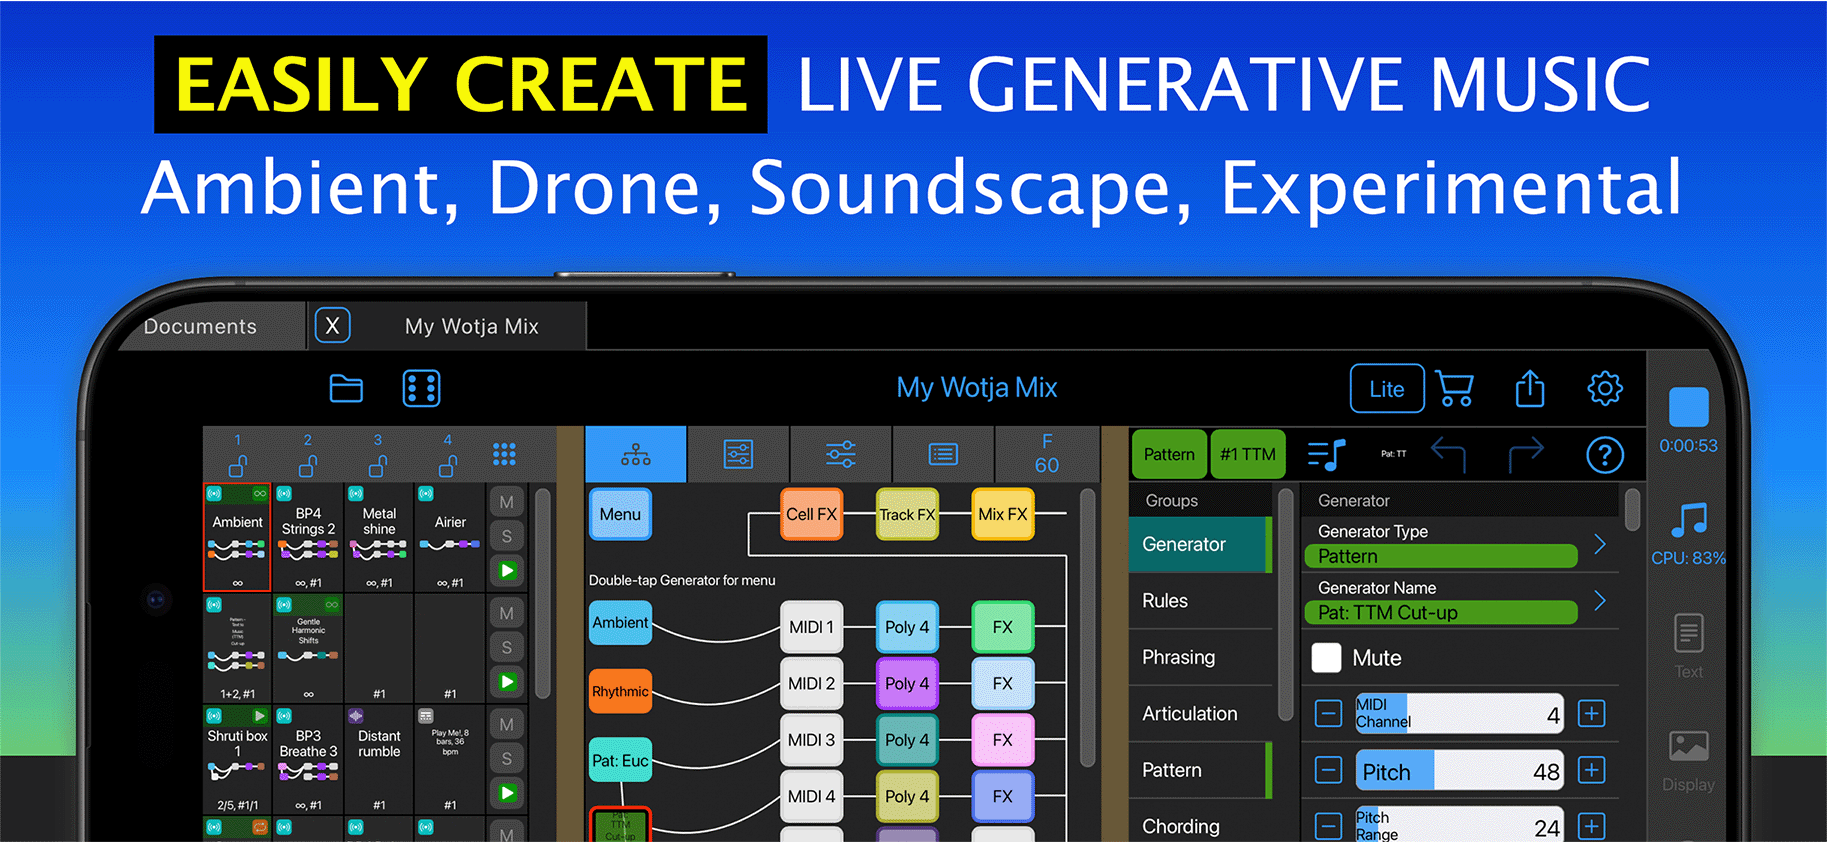Tap the share export icon
Image resolution: width=1827 pixels, height=842 pixels.
pos(1529,388)
